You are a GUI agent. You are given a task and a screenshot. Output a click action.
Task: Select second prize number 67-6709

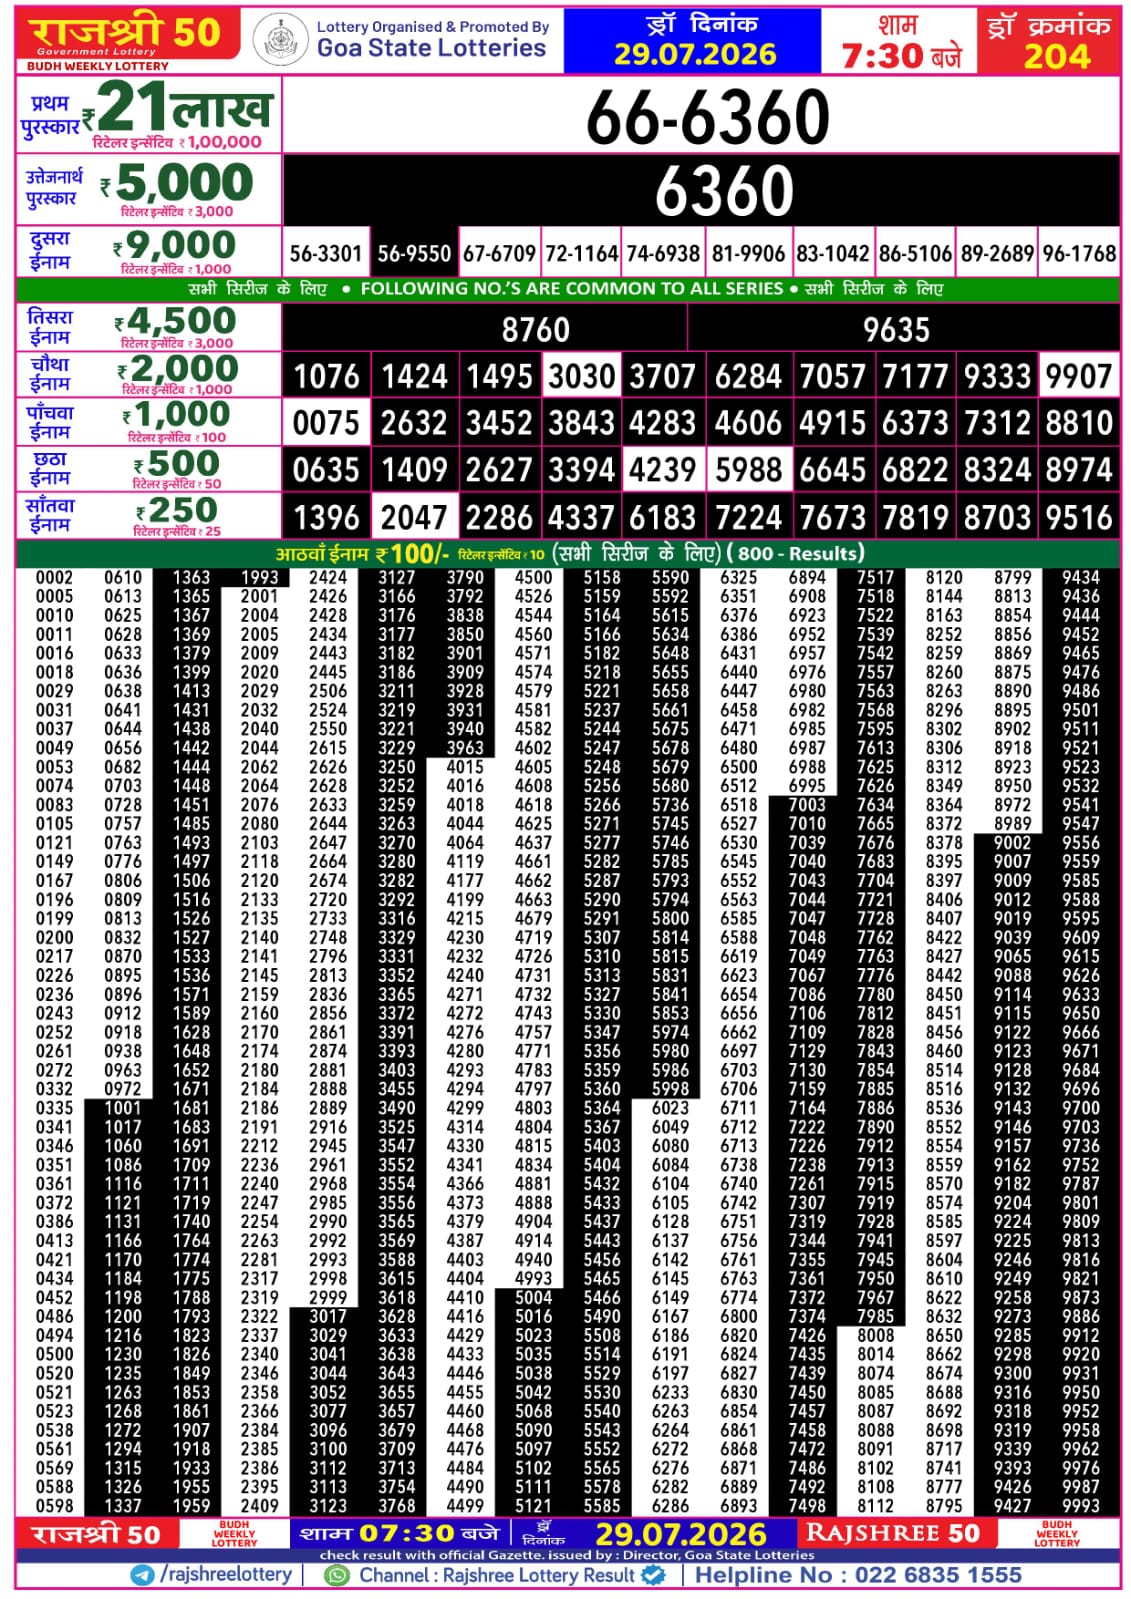(x=499, y=254)
